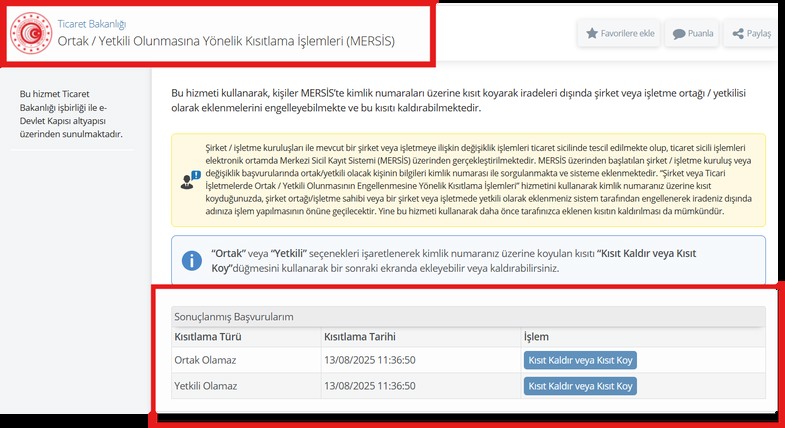Click the Ticaret Bakanlığı emblem logo
This screenshot has height=428, width=785.
(x=31, y=33)
